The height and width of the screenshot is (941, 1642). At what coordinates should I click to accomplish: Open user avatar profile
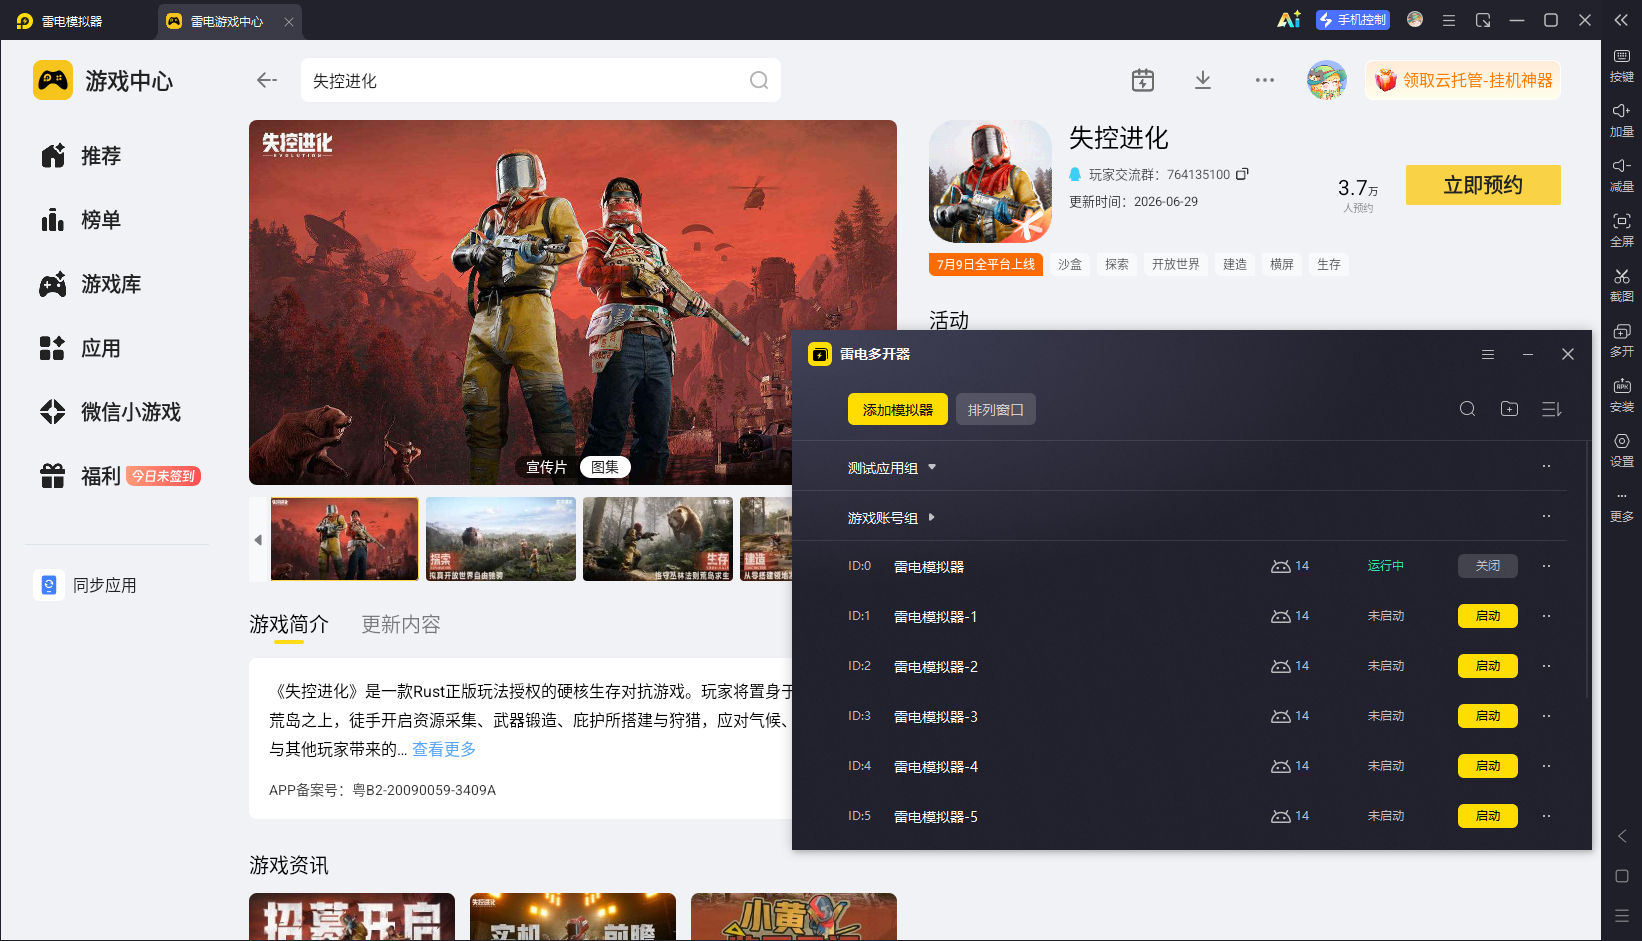(1327, 80)
